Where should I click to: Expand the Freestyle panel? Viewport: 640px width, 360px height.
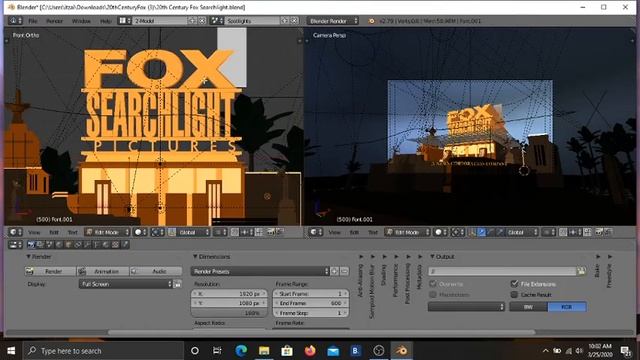[x=609, y=257]
